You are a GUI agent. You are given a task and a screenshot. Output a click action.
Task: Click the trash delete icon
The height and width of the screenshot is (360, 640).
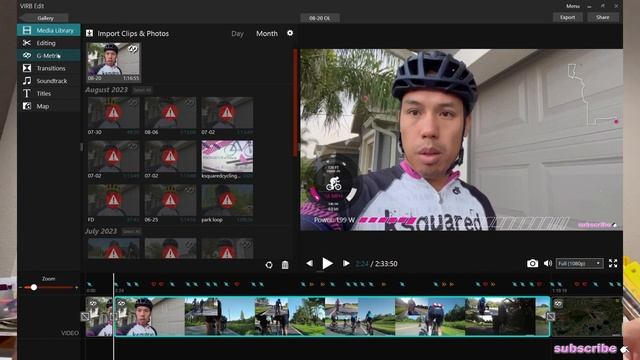(285, 265)
